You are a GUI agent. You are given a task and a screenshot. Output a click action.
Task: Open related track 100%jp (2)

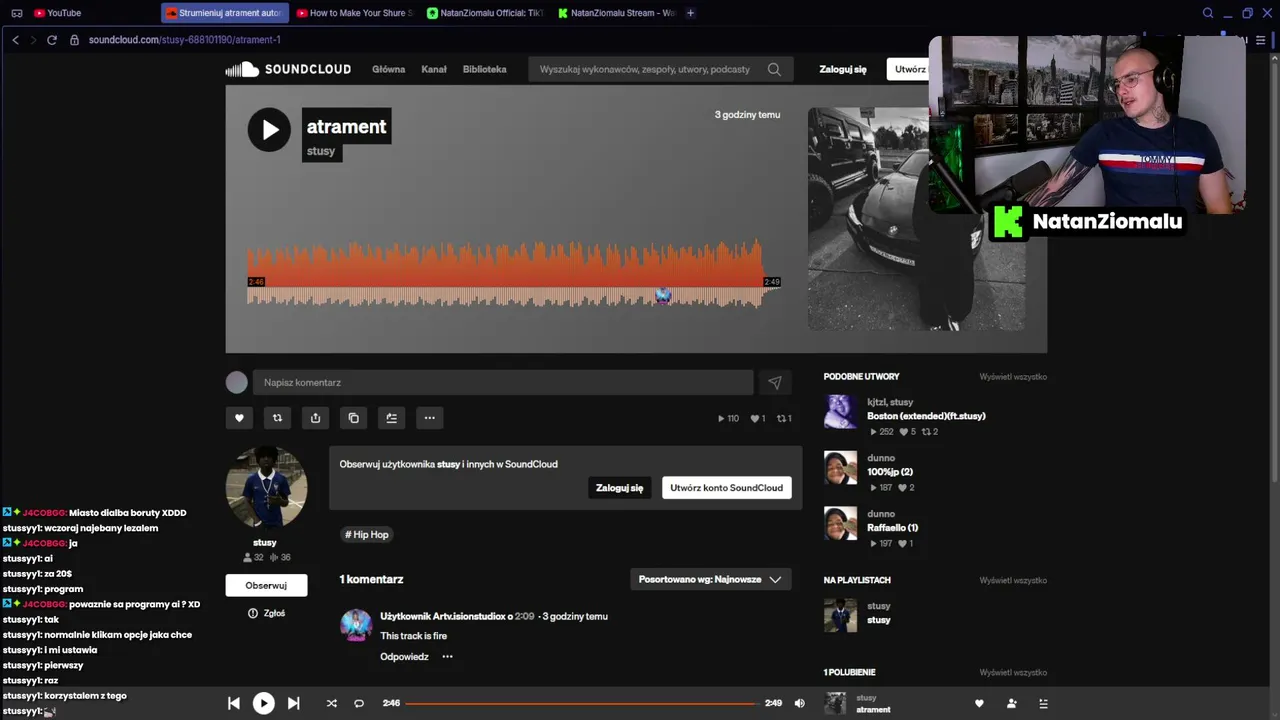coord(890,472)
